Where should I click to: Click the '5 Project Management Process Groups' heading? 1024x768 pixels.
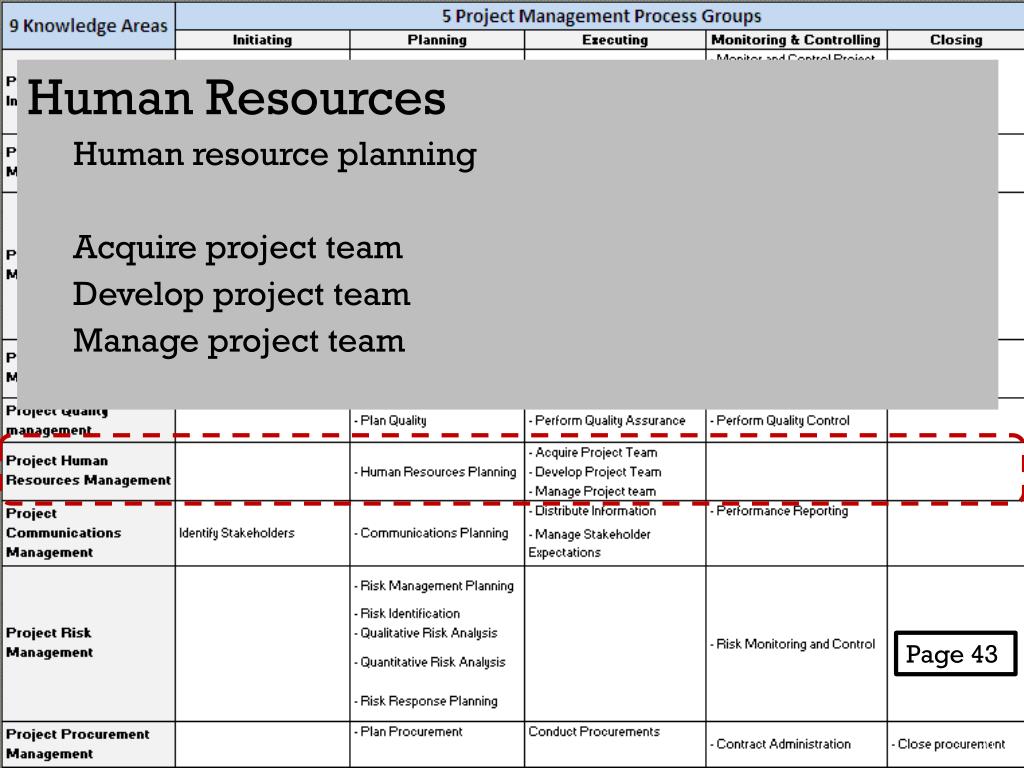pos(601,16)
